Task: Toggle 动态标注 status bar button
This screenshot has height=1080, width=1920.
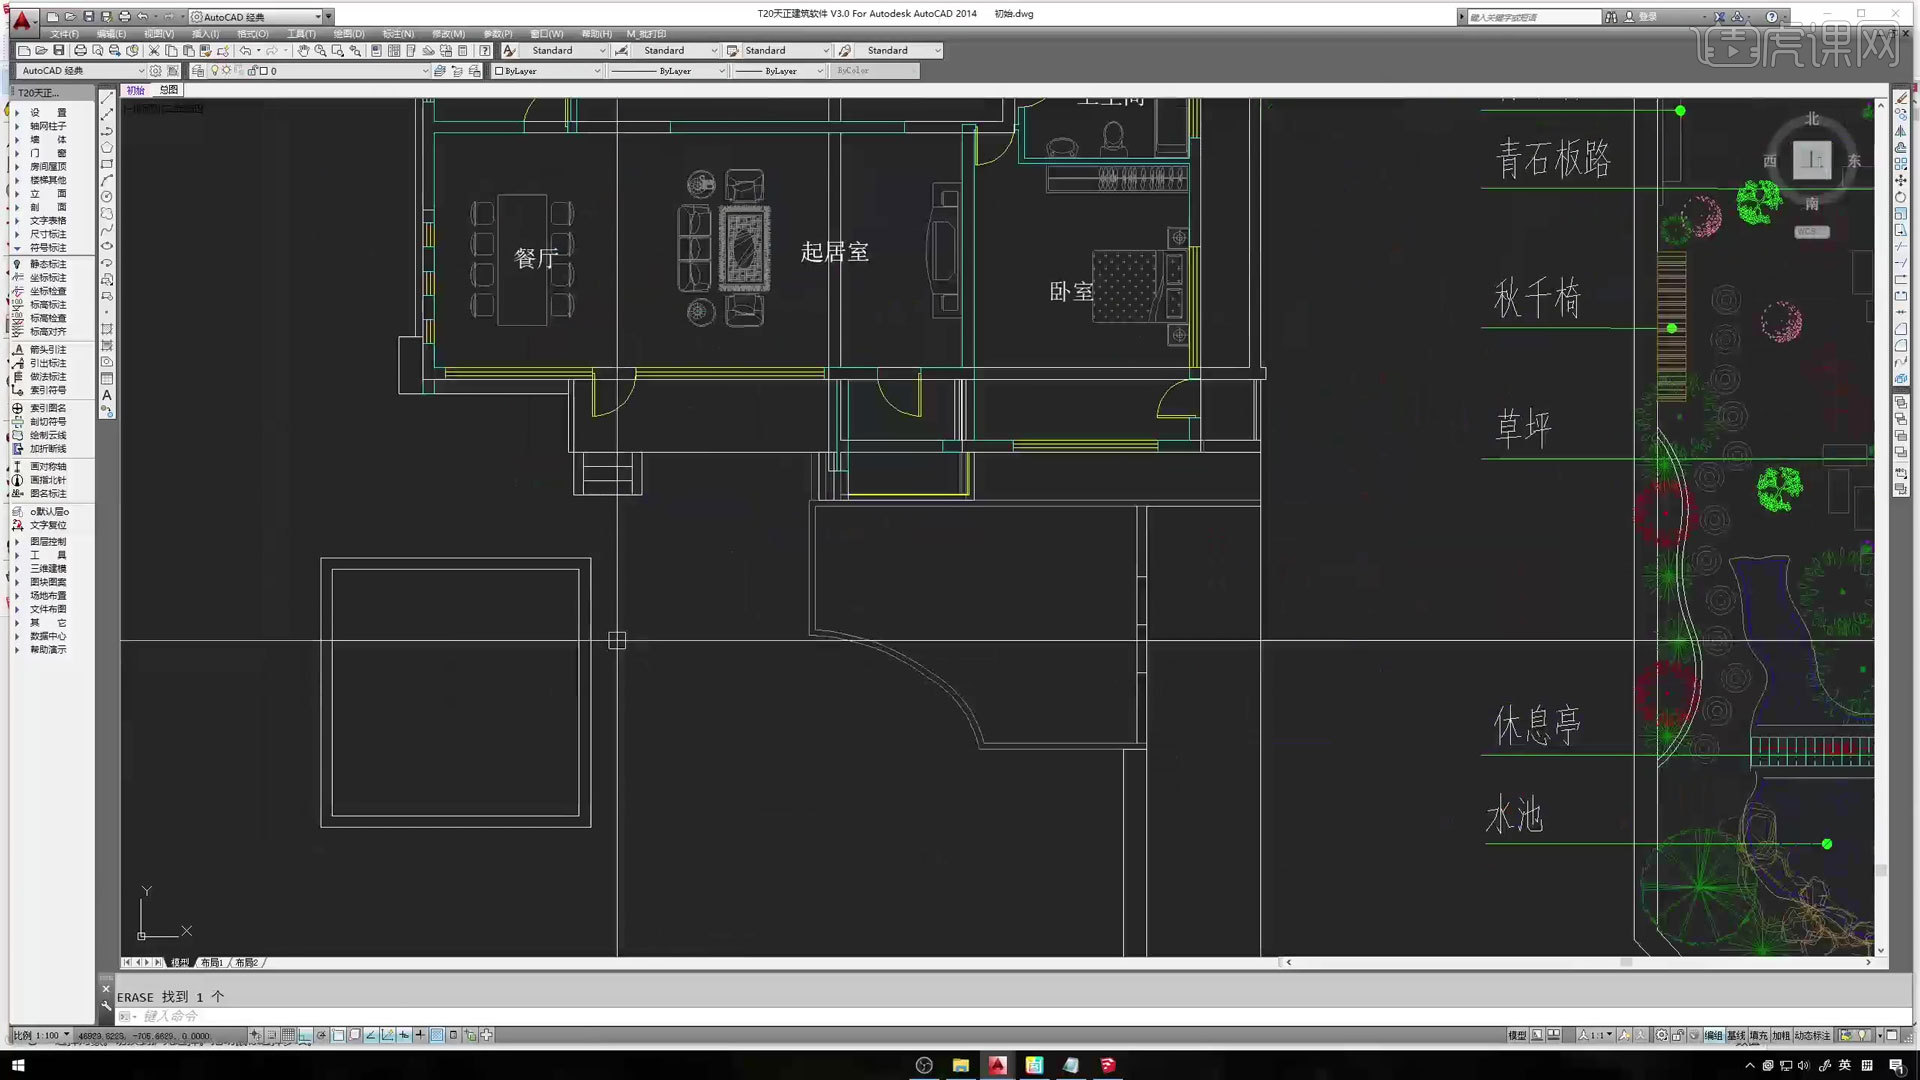Action: pyautogui.click(x=1812, y=1035)
